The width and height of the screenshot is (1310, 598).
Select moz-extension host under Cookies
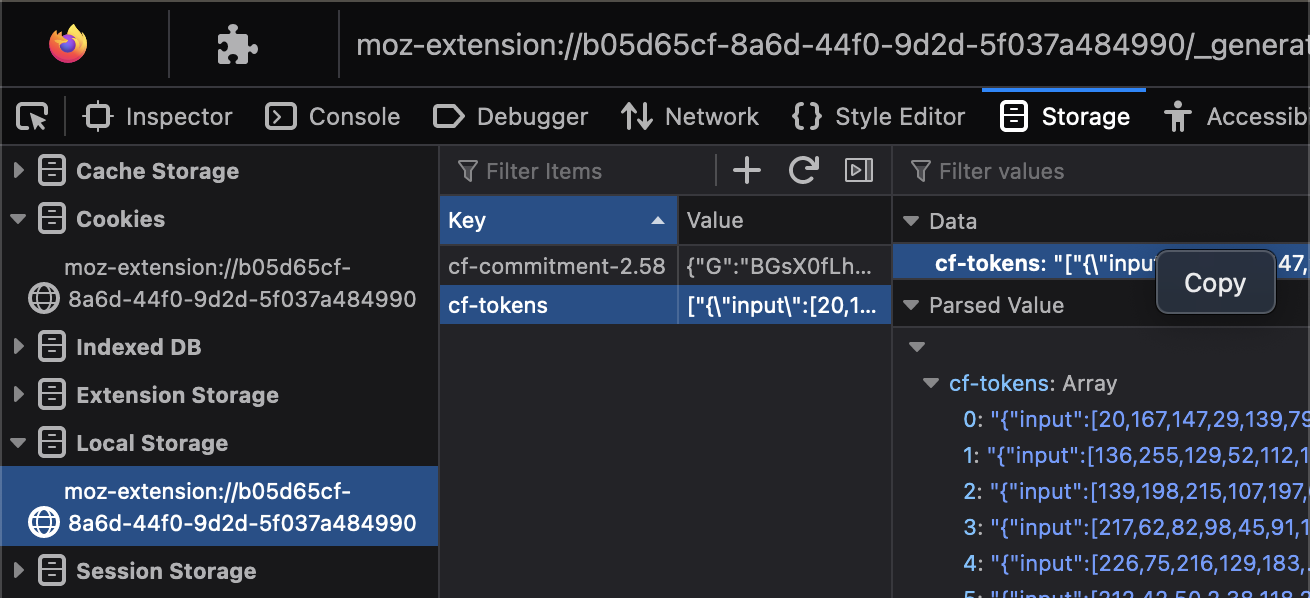[x=219, y=283]
